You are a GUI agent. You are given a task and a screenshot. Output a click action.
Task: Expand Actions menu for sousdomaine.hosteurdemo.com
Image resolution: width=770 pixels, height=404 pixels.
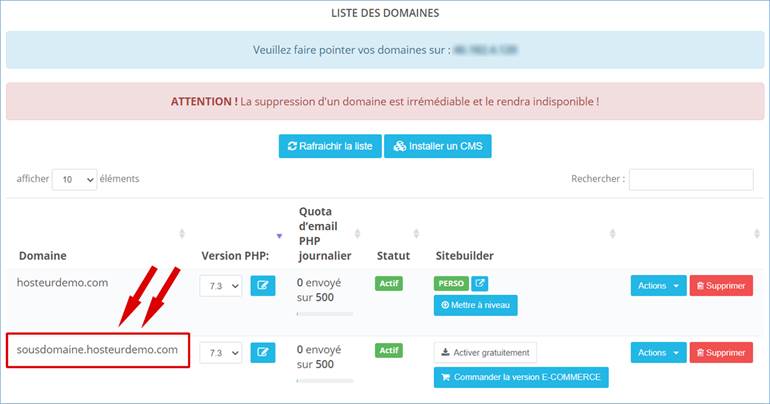[x=658, y=352]
